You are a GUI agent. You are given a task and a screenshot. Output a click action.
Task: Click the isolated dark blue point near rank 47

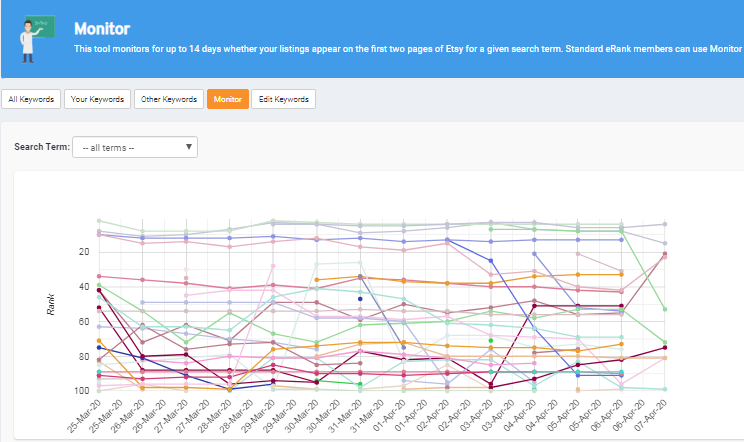[x=360, y=299]
